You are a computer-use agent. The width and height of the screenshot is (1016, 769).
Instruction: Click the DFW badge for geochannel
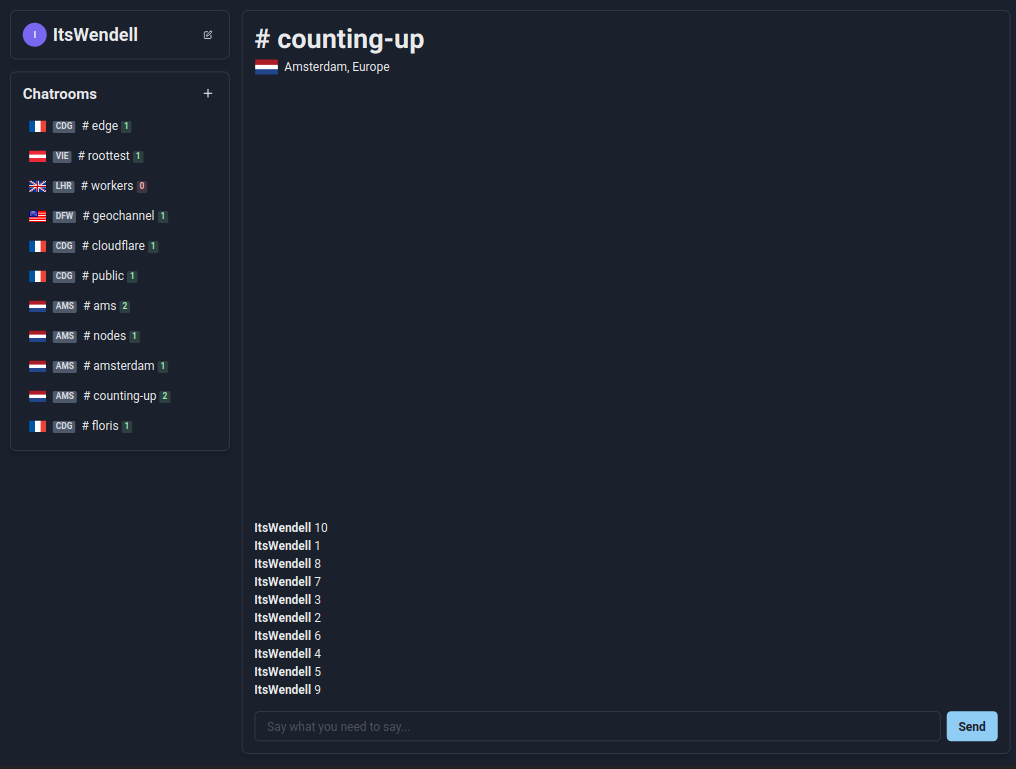[64, 216]
